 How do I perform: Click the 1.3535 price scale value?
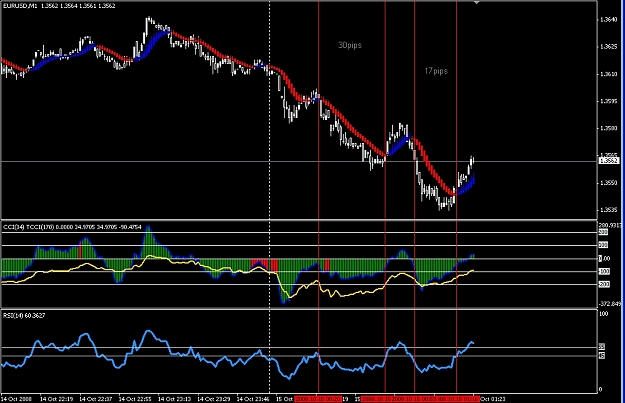click(608, 210)
